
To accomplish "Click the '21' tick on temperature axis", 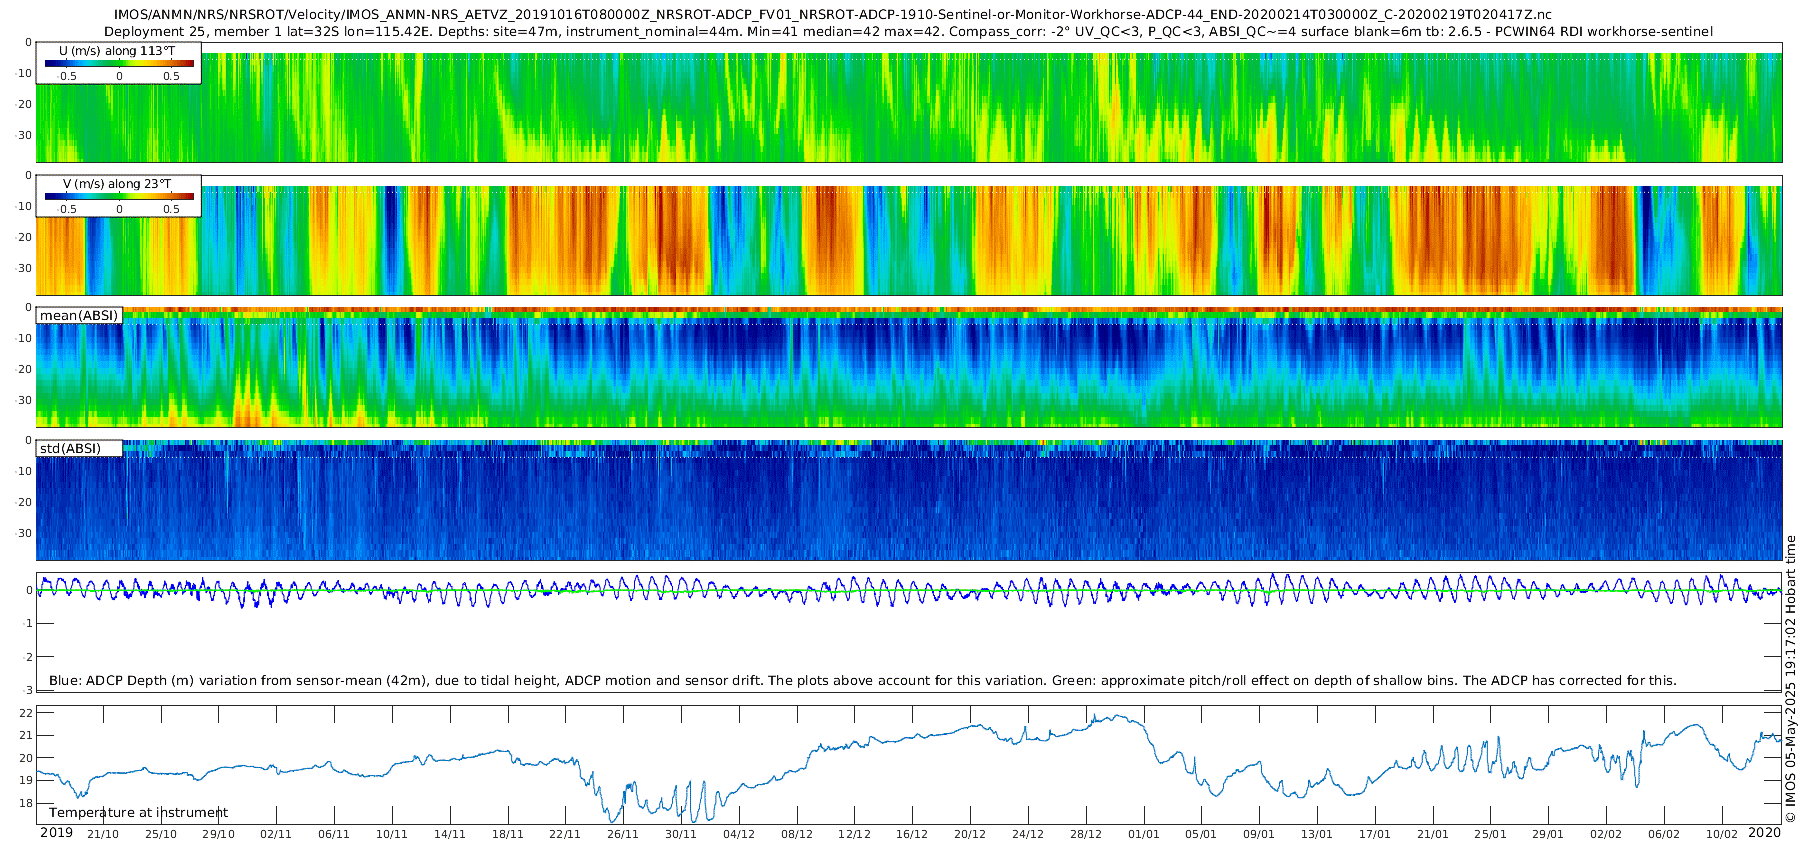I will pos(26,735).
